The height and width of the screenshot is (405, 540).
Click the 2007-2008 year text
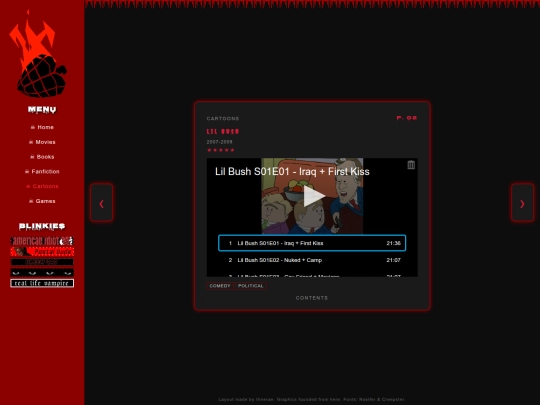pyautogui.click(x=219, y=142)
